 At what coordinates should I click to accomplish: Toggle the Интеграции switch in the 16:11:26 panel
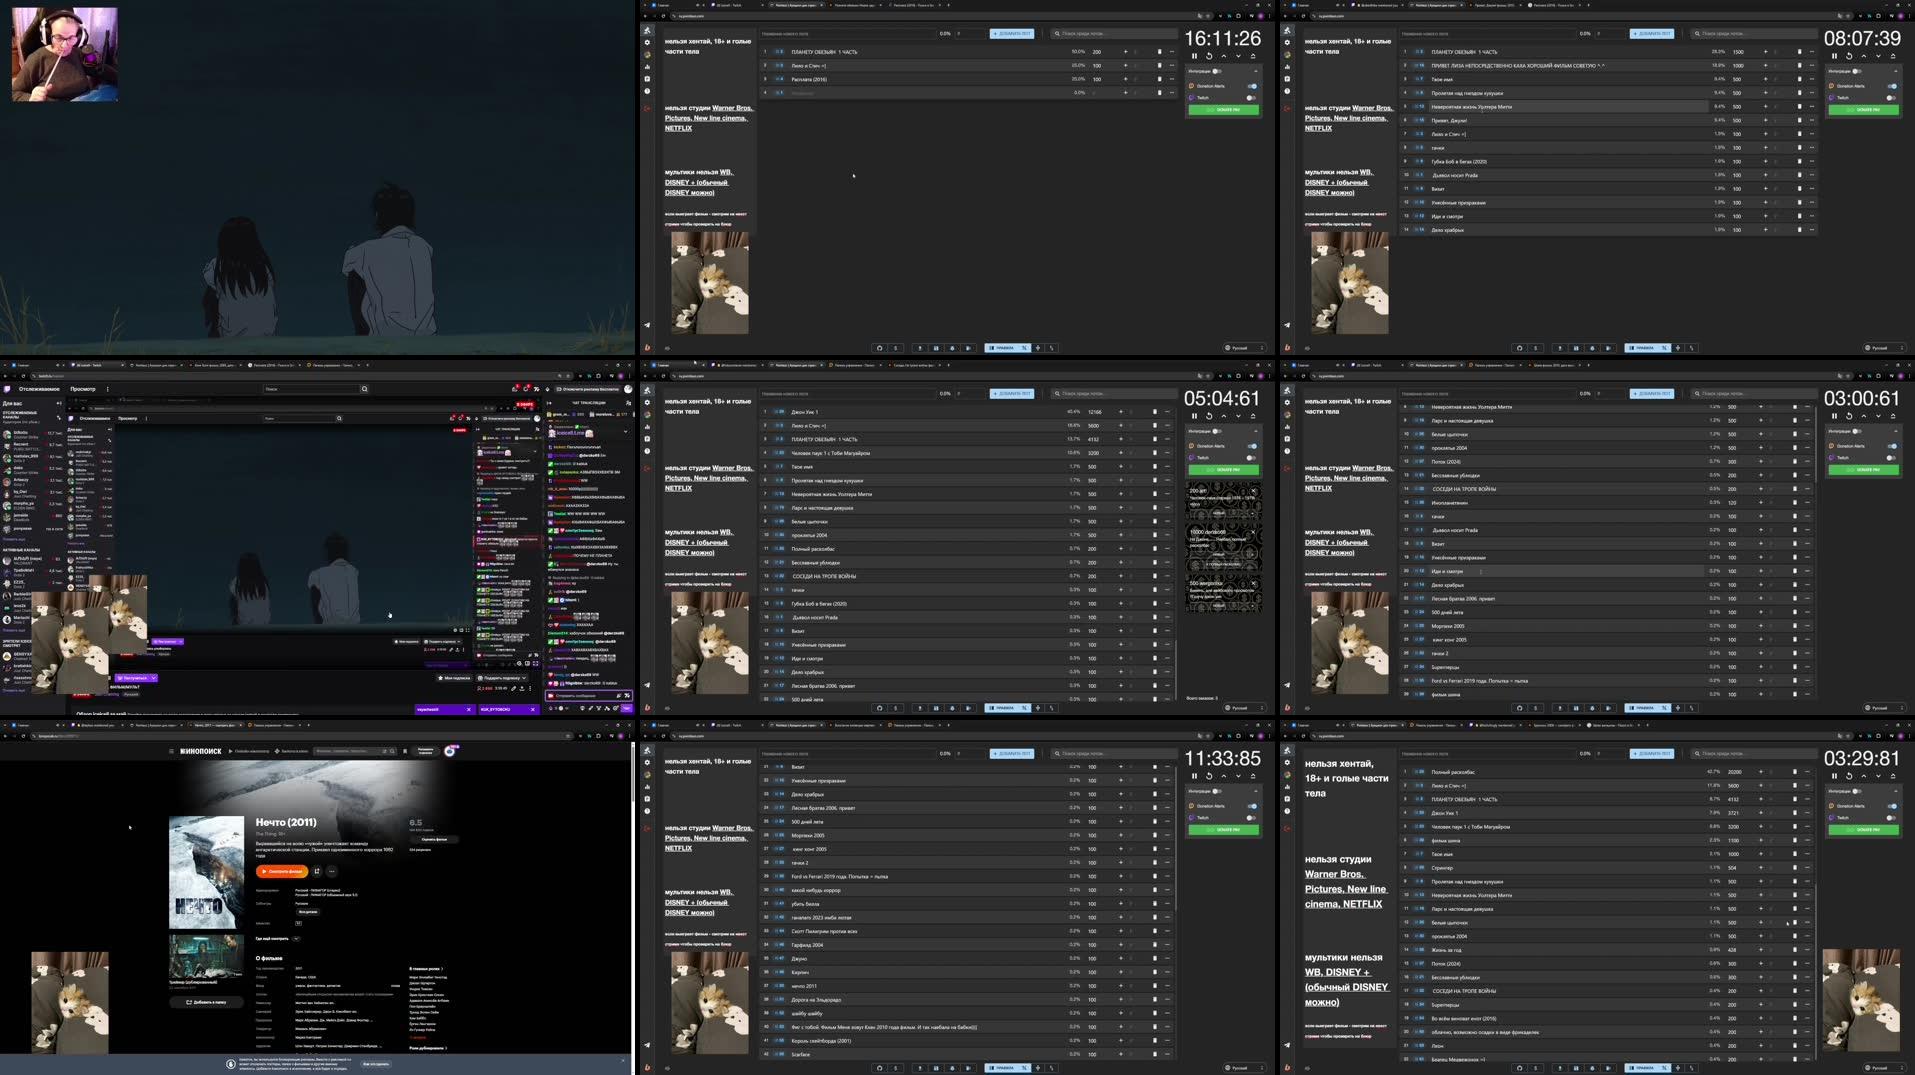pyautogui.click(x=1216, y=71)
